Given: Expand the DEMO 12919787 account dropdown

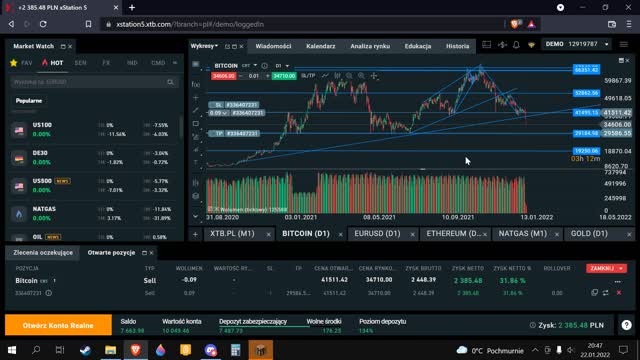Looking at the screenshot, I should (577, 44).
